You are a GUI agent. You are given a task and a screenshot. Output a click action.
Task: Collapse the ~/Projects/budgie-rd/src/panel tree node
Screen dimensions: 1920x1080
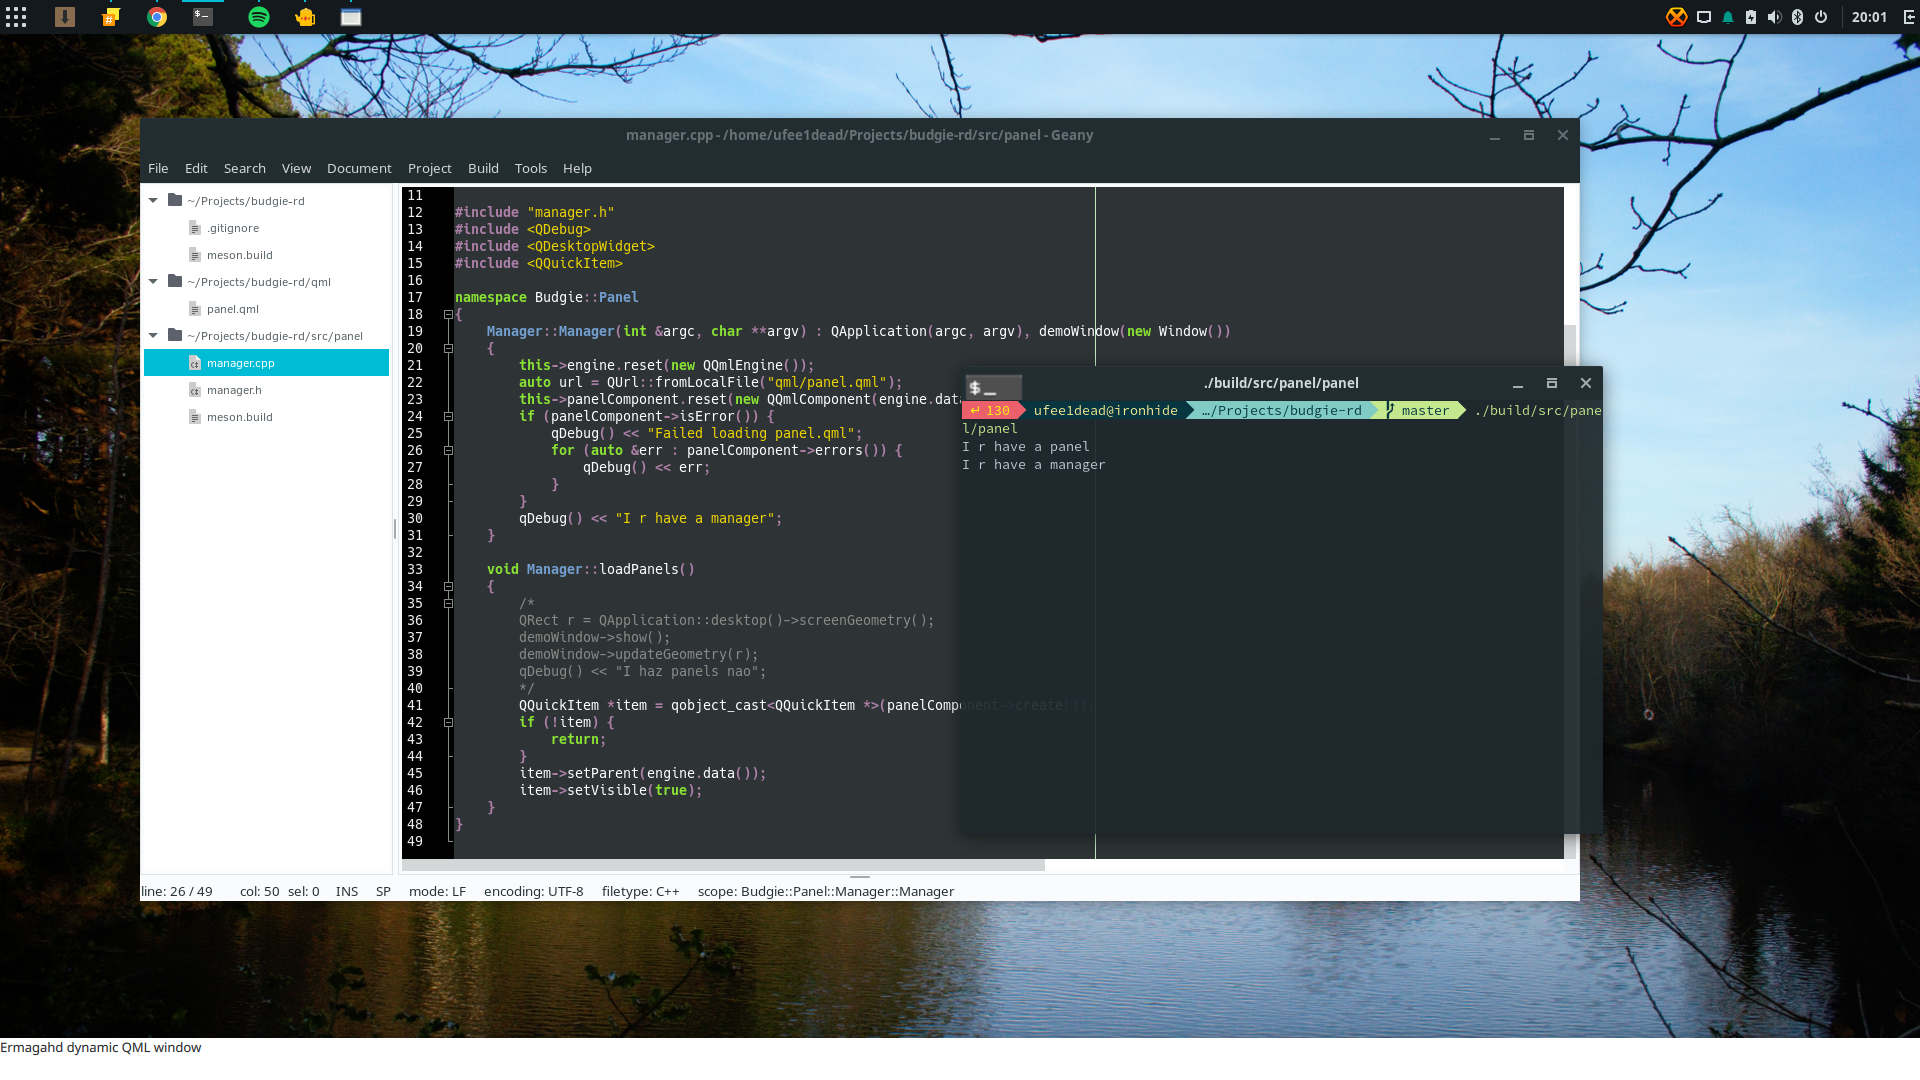[153, 335]
